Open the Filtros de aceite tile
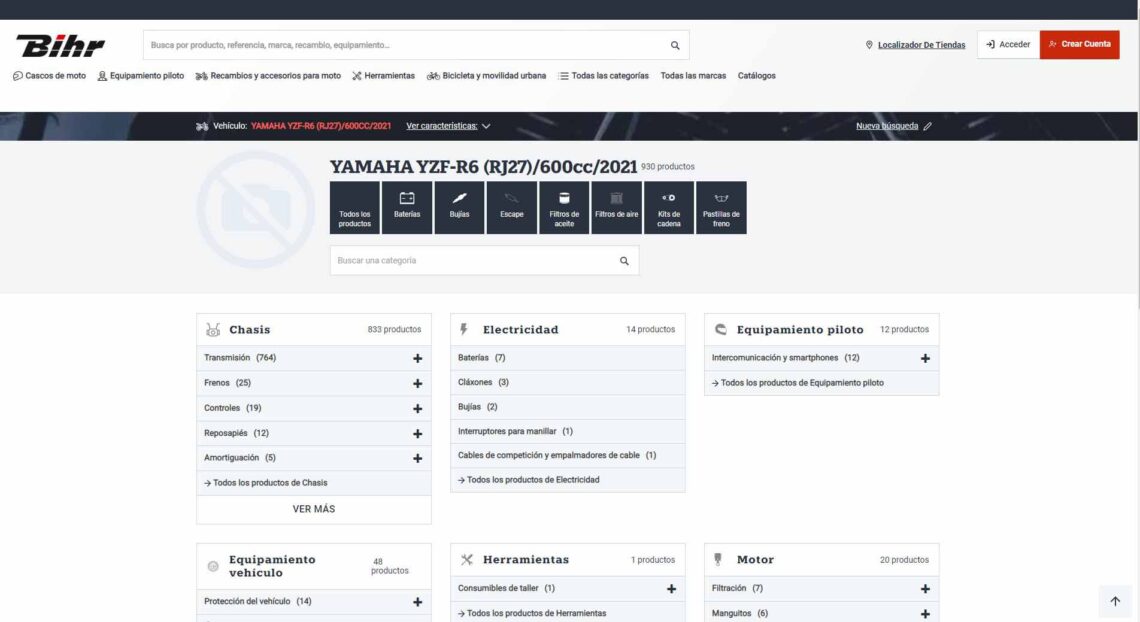Screen dimensions: 1140x622 564,207
